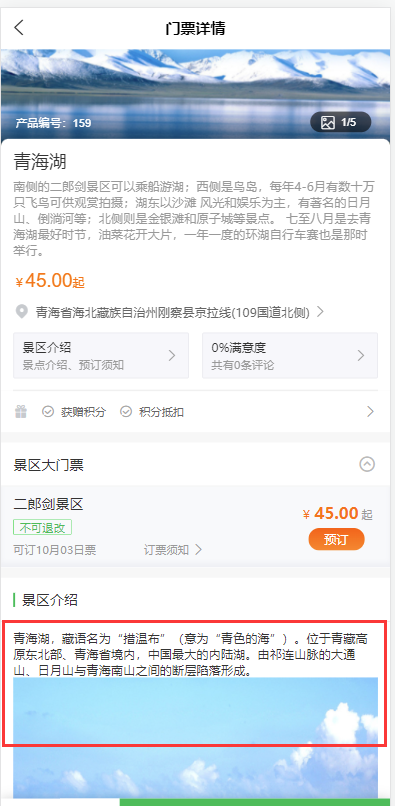Screen dimensions: 395x806
Task: Click the sky photo in 景区介绍 section
Action: click(x=195, y=738)
